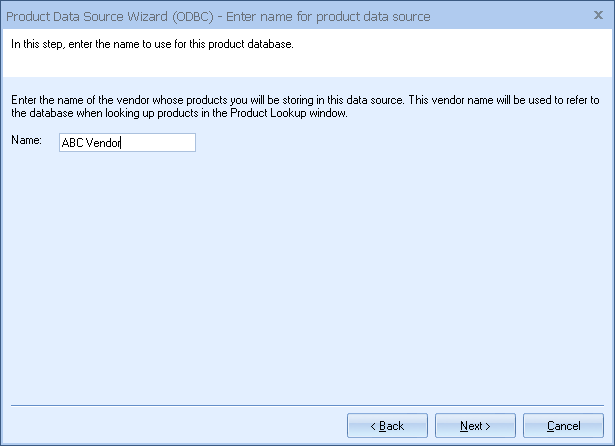Click the right arrow on Next button
Screen dimensions: 615x446
pyautogui.click(x=488, y=426)
